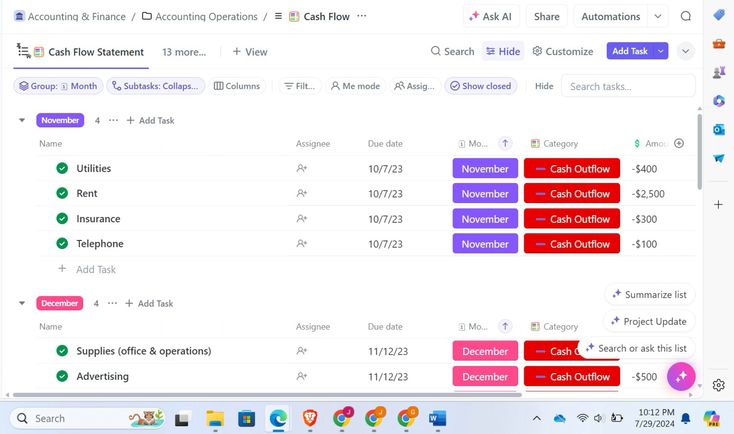Screen dimensions: 734x434
Task: Open the Cash Flow list ellipsis menu
Action: coord(361,16)
